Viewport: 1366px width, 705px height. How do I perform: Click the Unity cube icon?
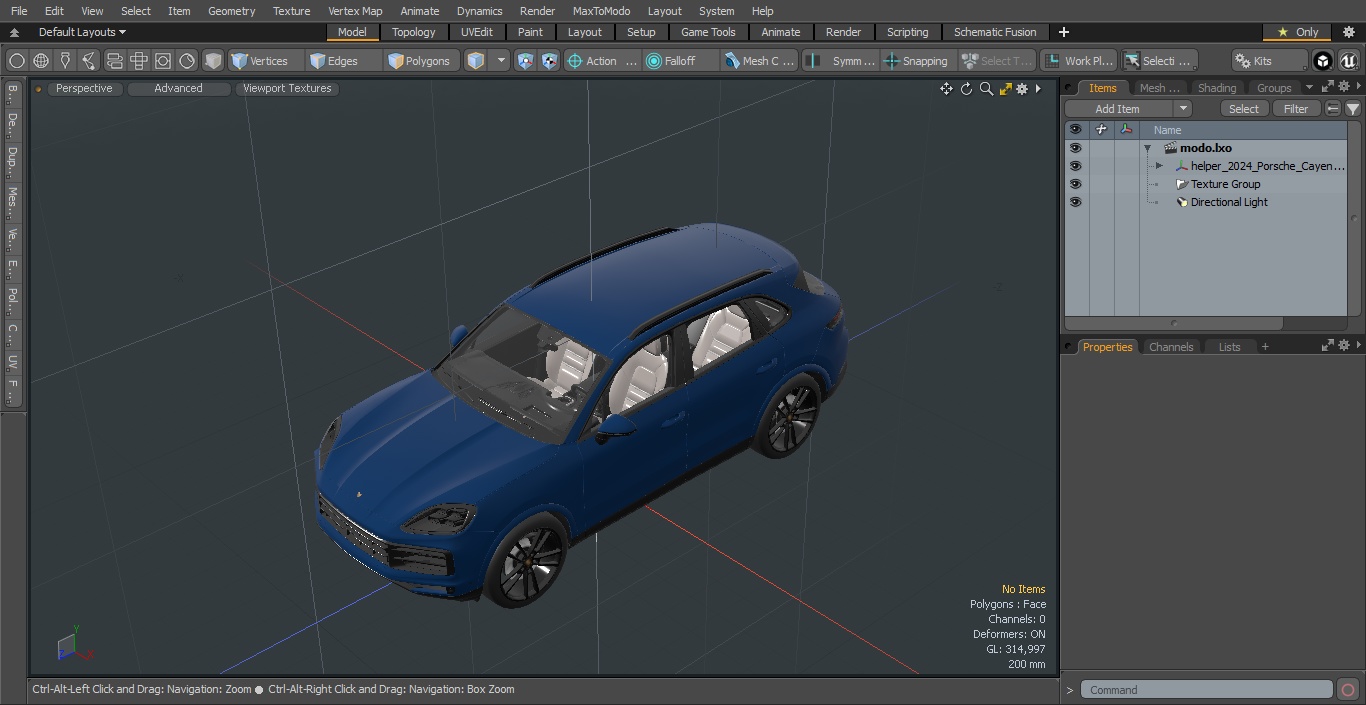[1323, 61]
